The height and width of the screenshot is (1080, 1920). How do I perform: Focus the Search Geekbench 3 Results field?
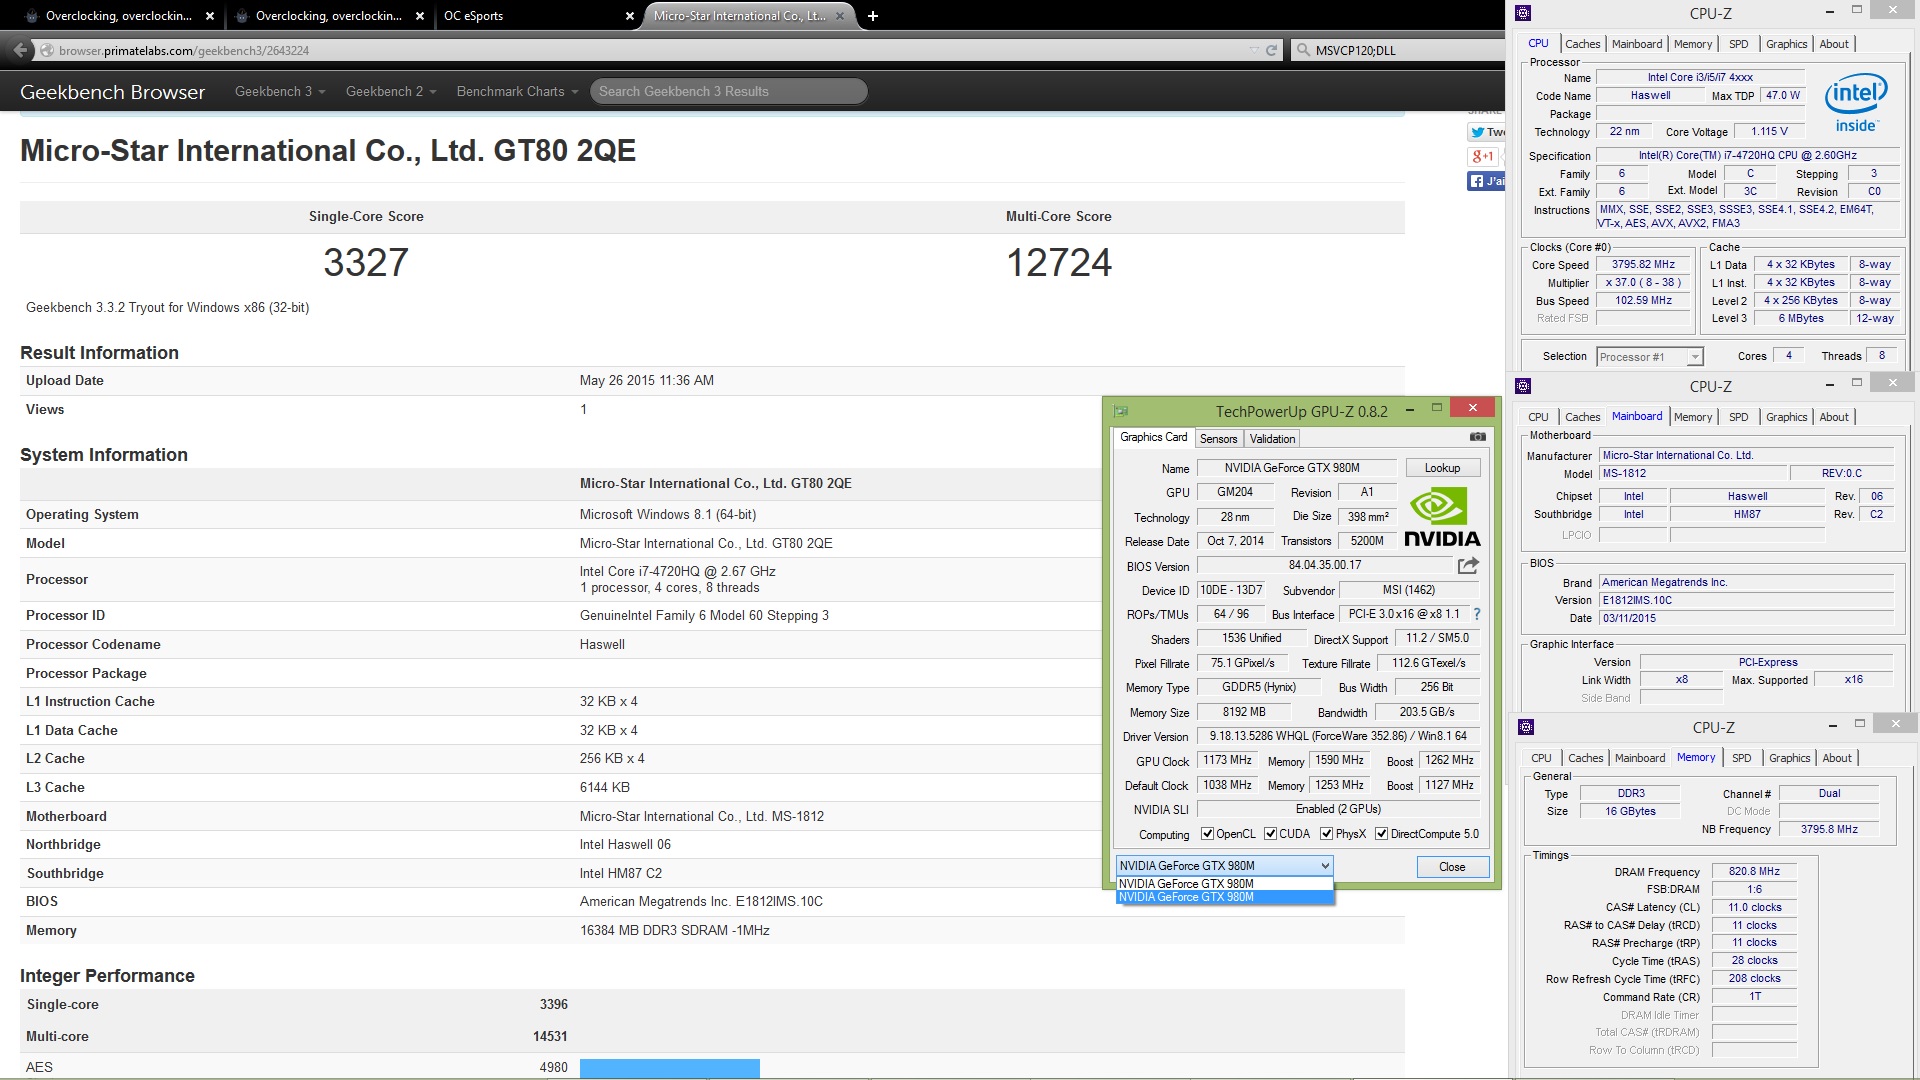[728, 91]
